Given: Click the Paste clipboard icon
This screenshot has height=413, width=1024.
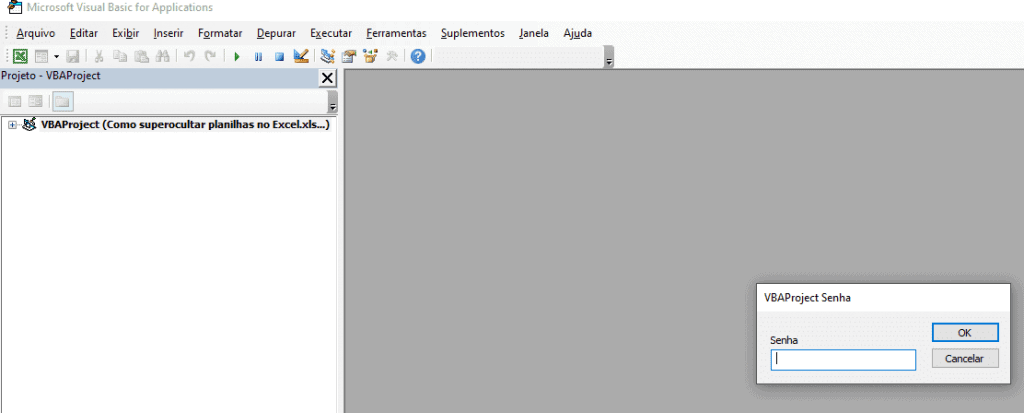Looking at the screenshot, I should [x=142, y=56].
